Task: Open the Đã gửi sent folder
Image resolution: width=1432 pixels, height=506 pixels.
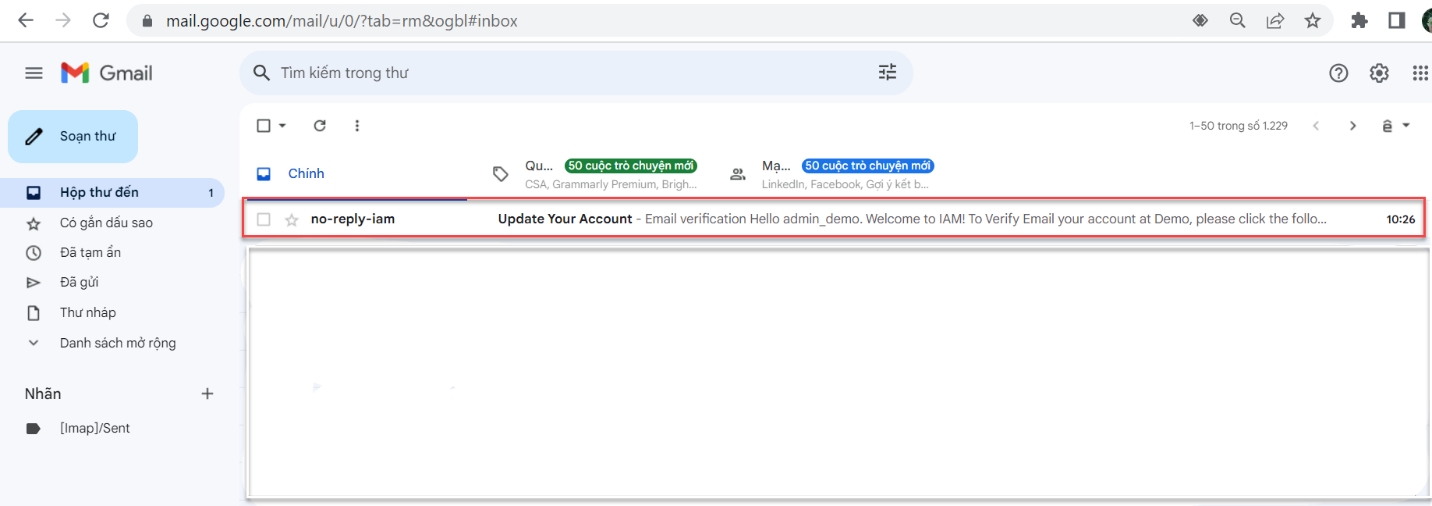Action: click(x=79, y=282)
